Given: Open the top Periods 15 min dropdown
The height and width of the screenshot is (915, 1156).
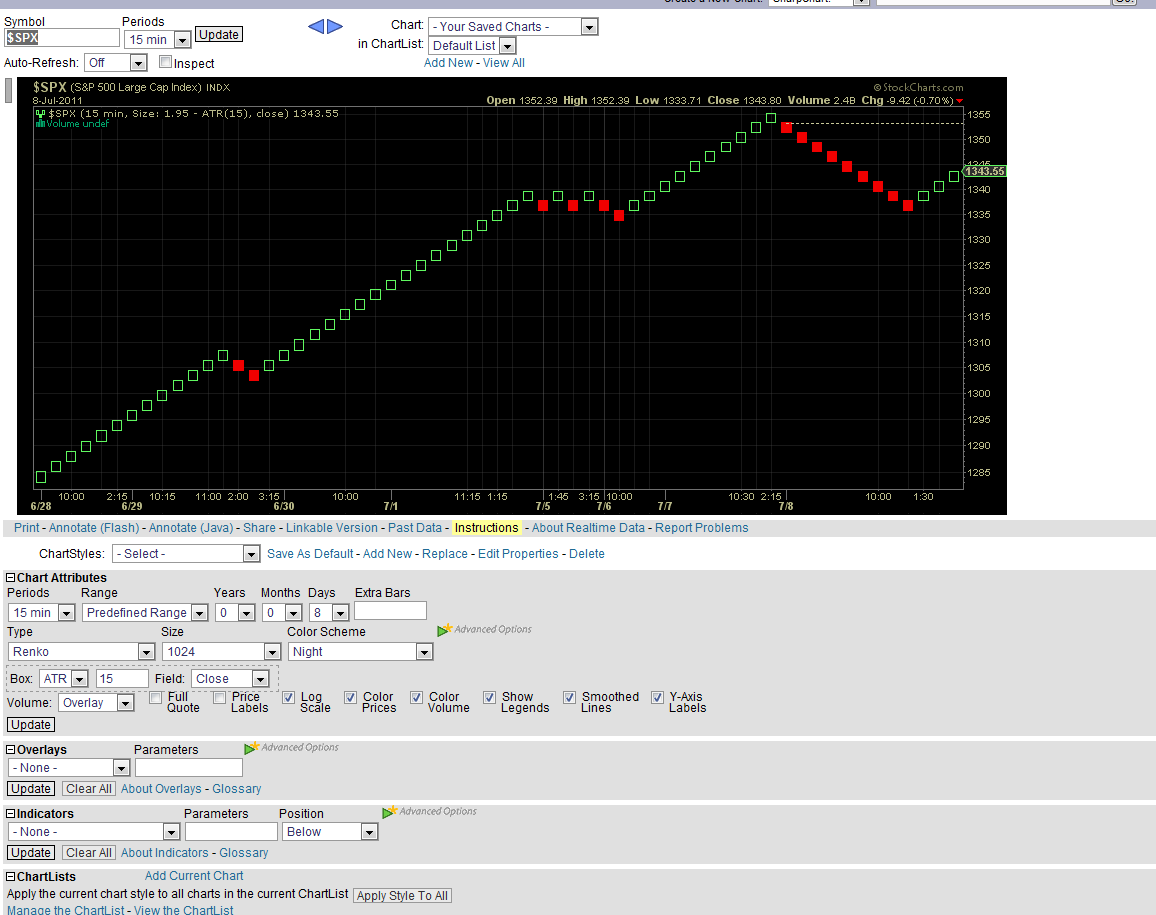Looking at the screenshot, I should tap(158, 40).
